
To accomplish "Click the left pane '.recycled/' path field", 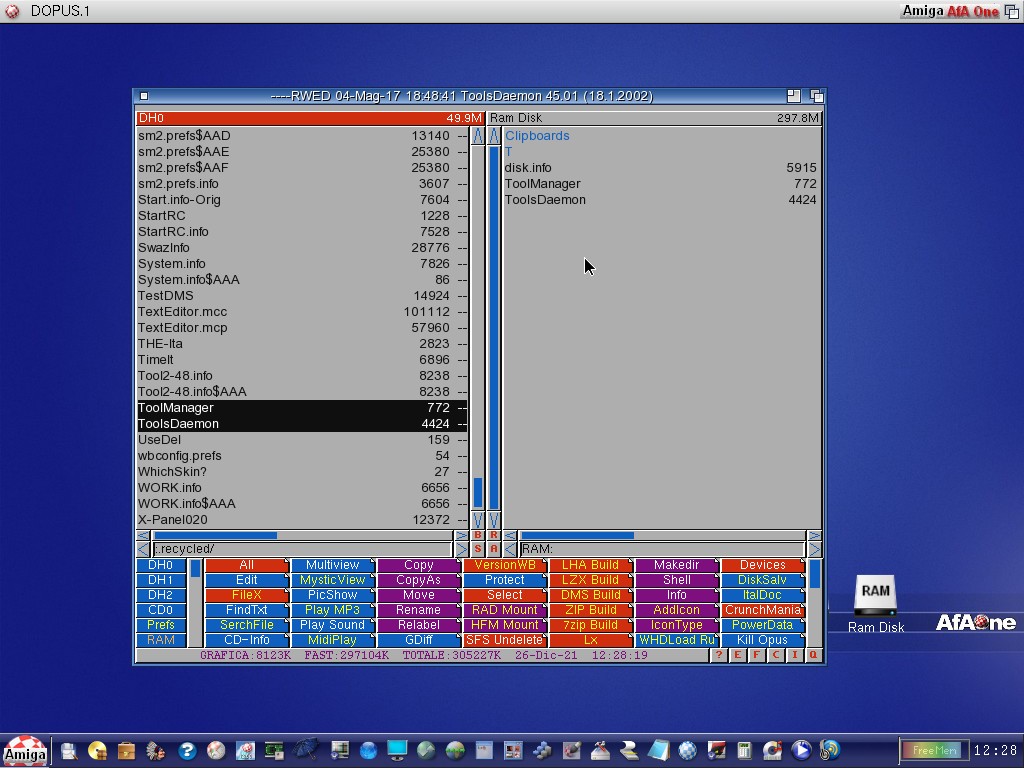I will pyautogui.click(x=300, y=549).
